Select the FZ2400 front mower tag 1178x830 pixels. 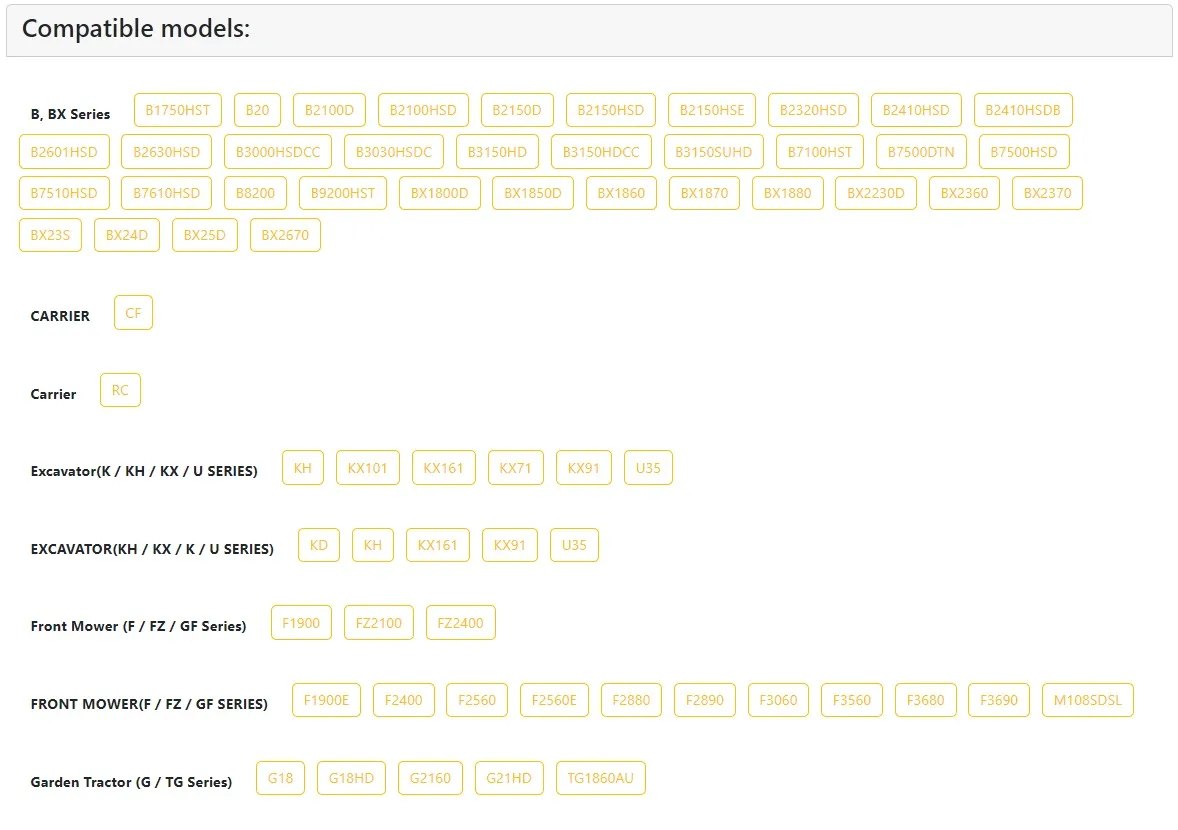click(x=461, y=623)
